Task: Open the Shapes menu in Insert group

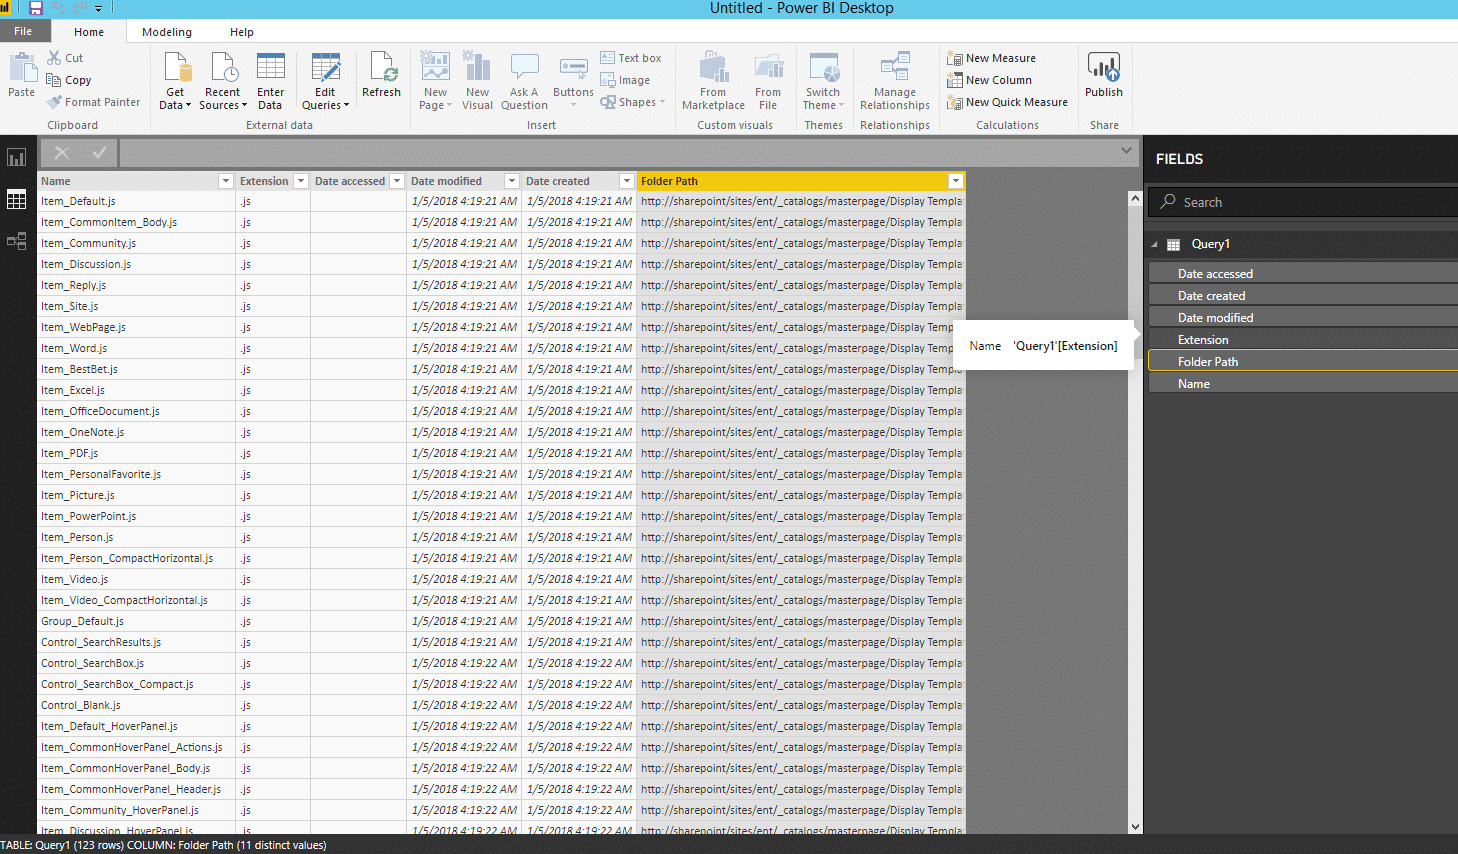Action: [632, 102]
